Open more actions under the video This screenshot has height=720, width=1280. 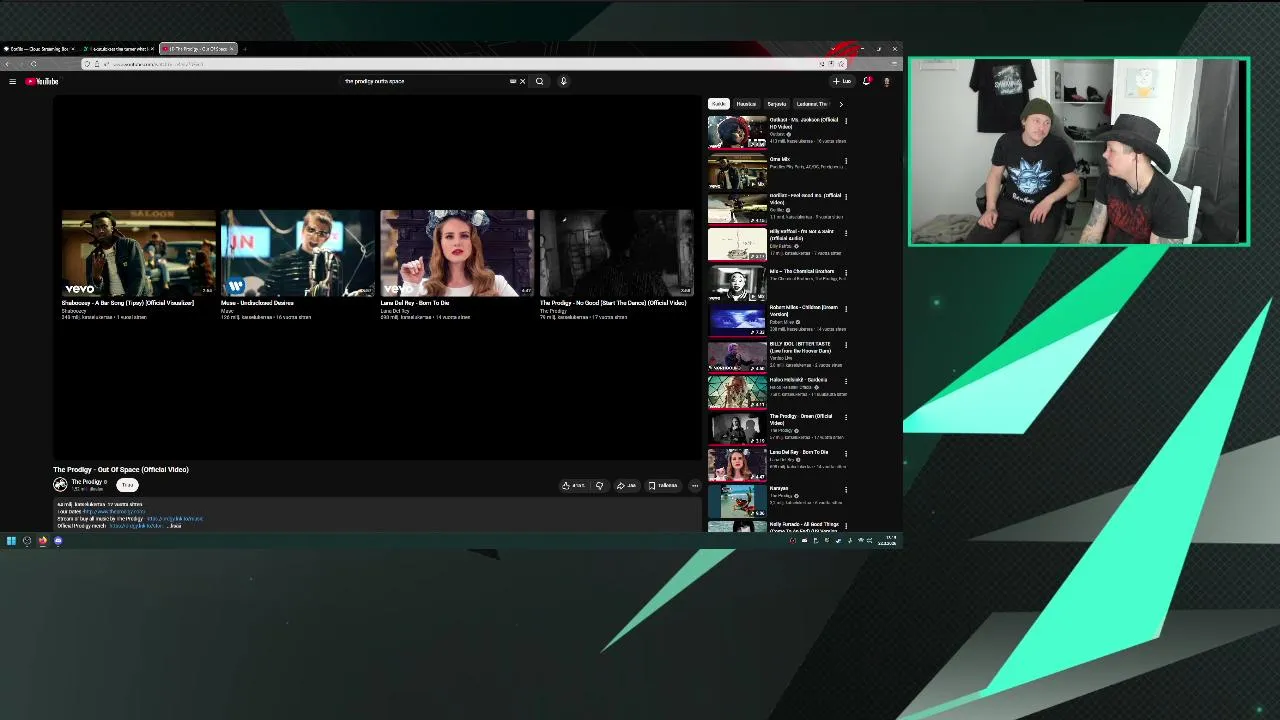click(x=695, y=486)
